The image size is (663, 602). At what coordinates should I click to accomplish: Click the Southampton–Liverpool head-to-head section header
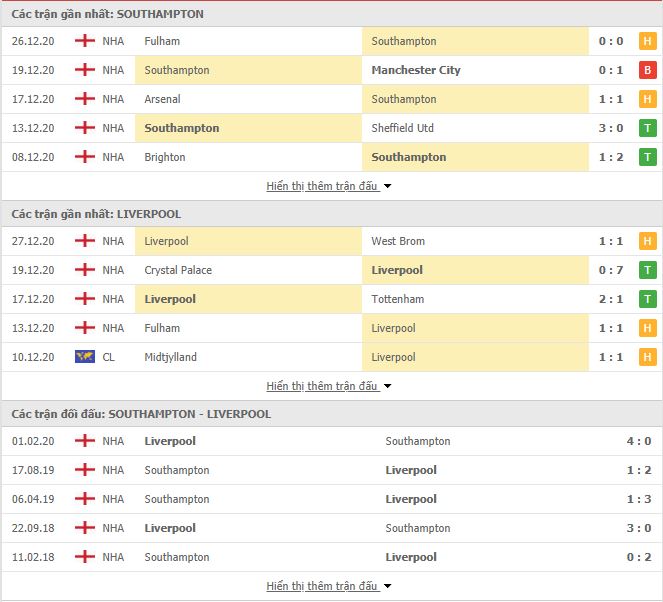pyautogui.click(x=141, y=414)
